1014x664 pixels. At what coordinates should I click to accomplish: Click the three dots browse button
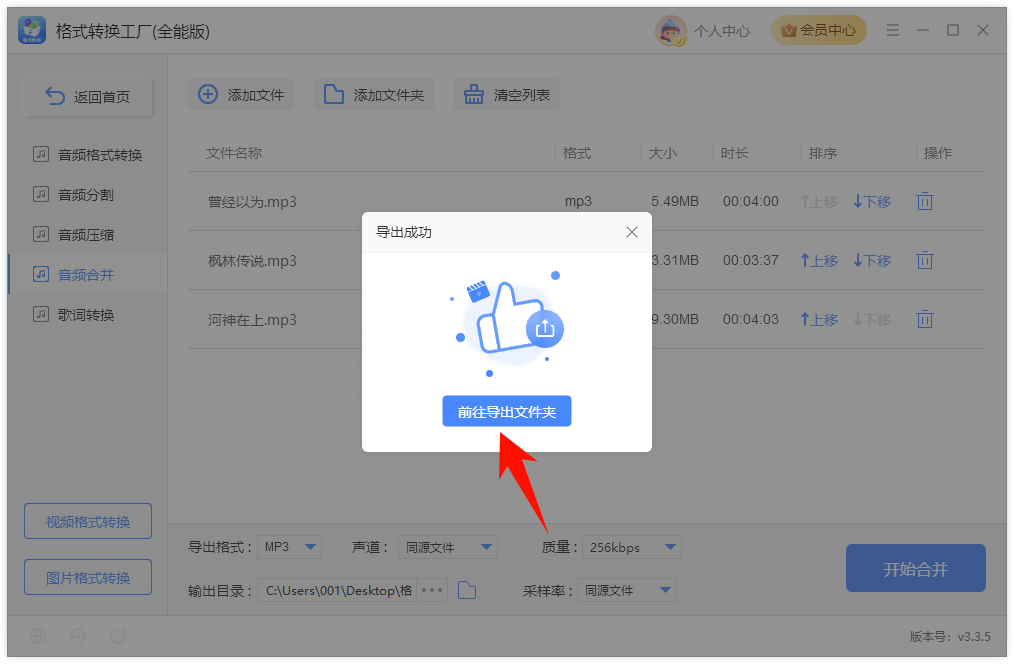pos(432,590)
